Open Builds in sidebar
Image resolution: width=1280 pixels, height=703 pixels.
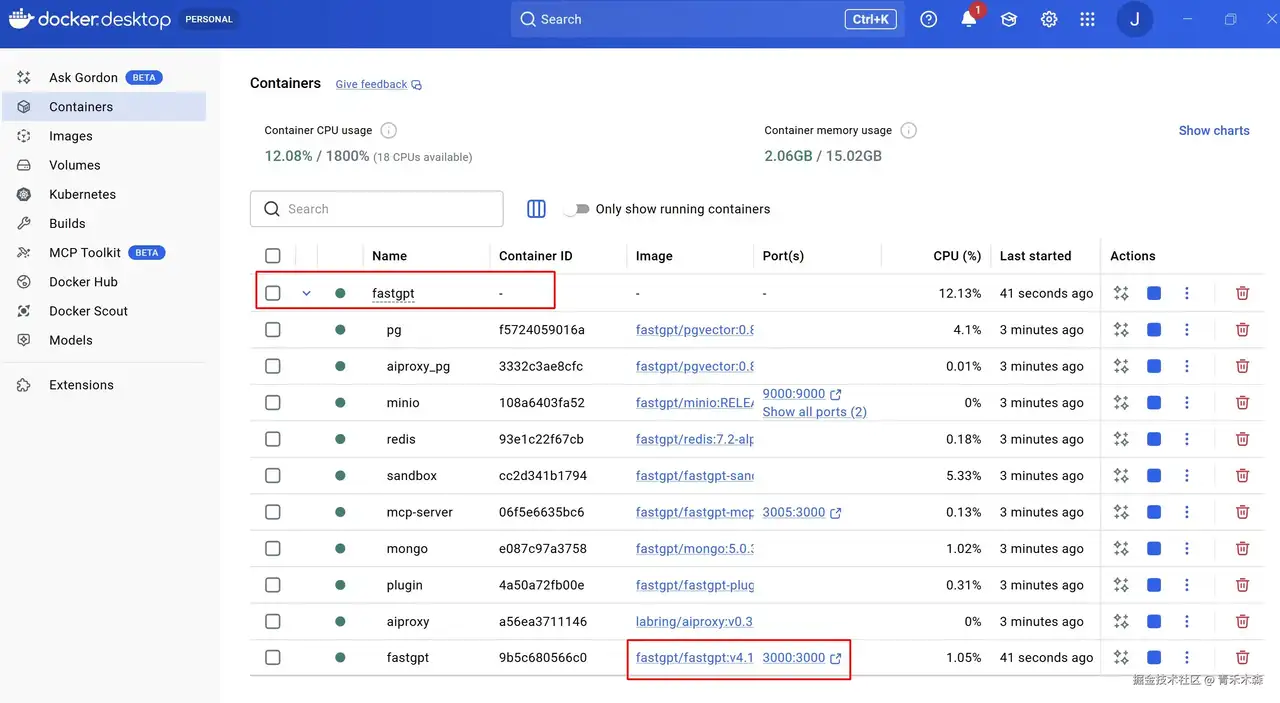104,223
